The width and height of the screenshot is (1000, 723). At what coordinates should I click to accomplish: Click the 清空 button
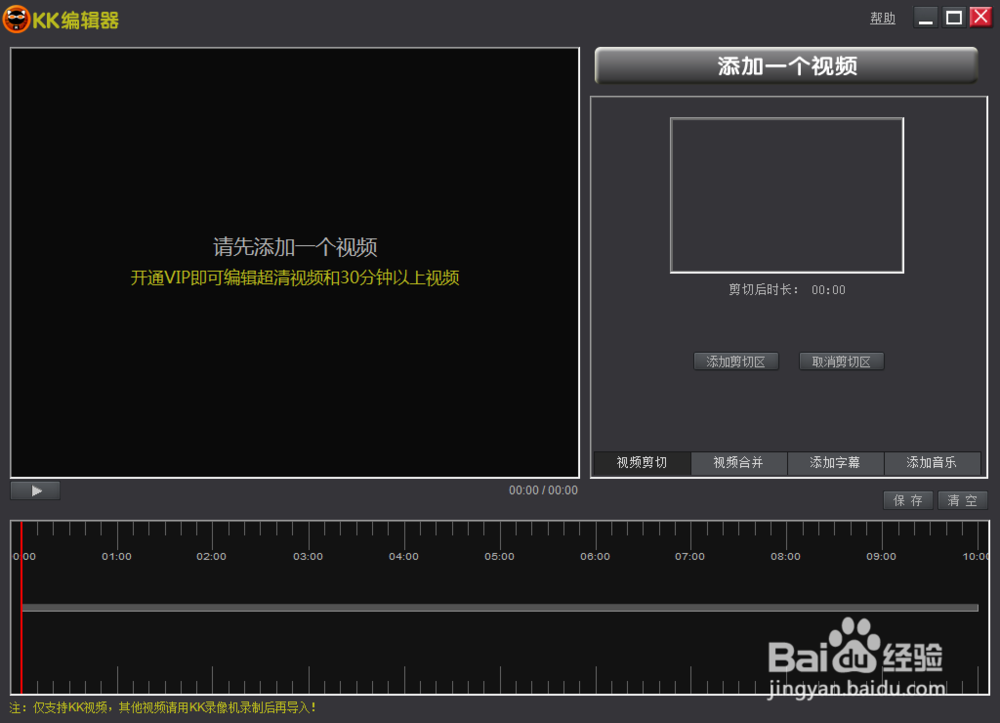(962, 500)
